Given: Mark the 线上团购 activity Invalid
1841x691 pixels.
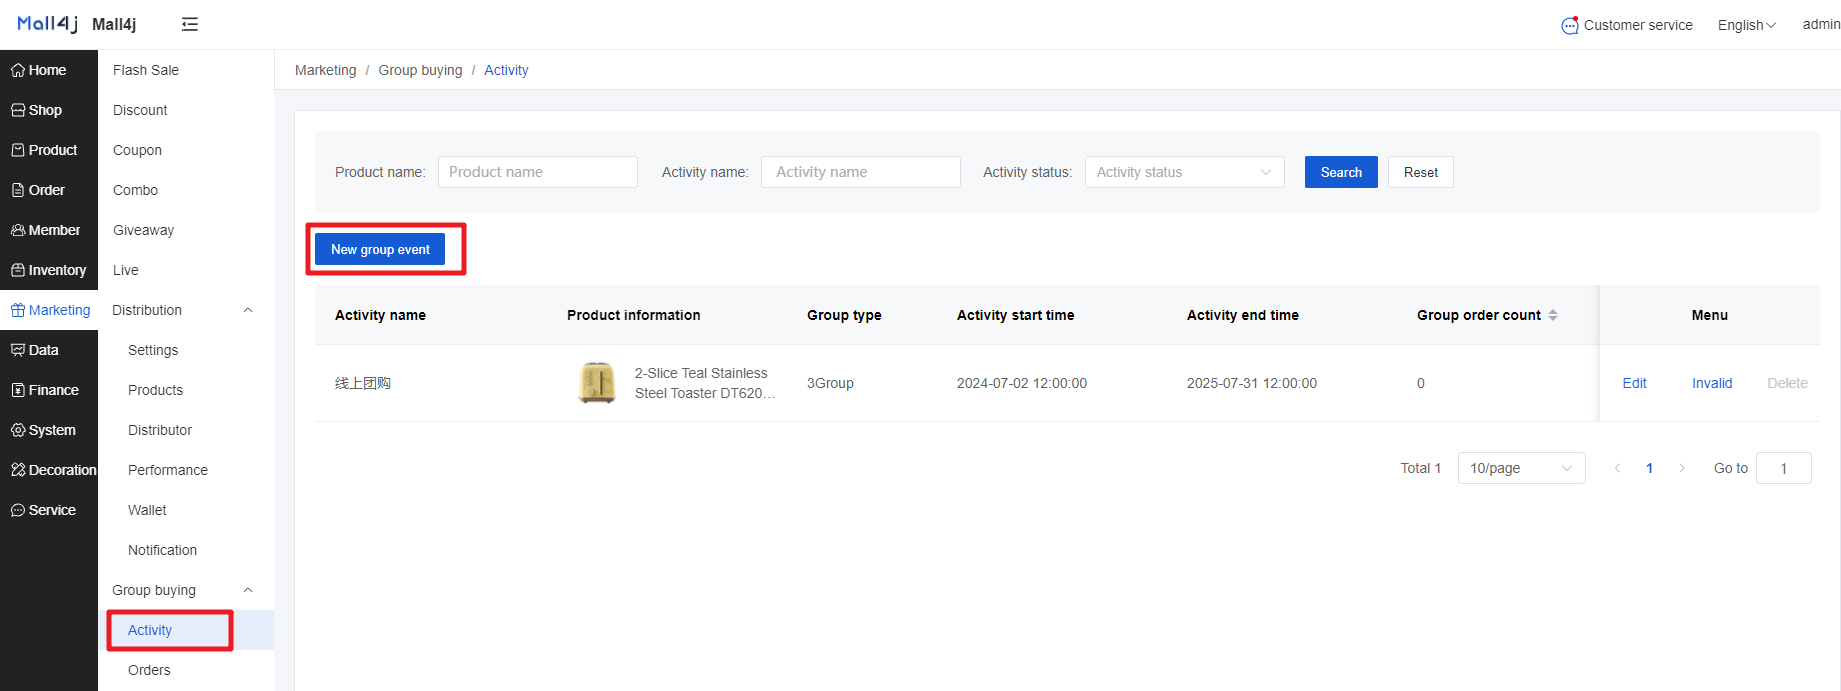Looking at the screenshot, I should [x=1712, y=383].
